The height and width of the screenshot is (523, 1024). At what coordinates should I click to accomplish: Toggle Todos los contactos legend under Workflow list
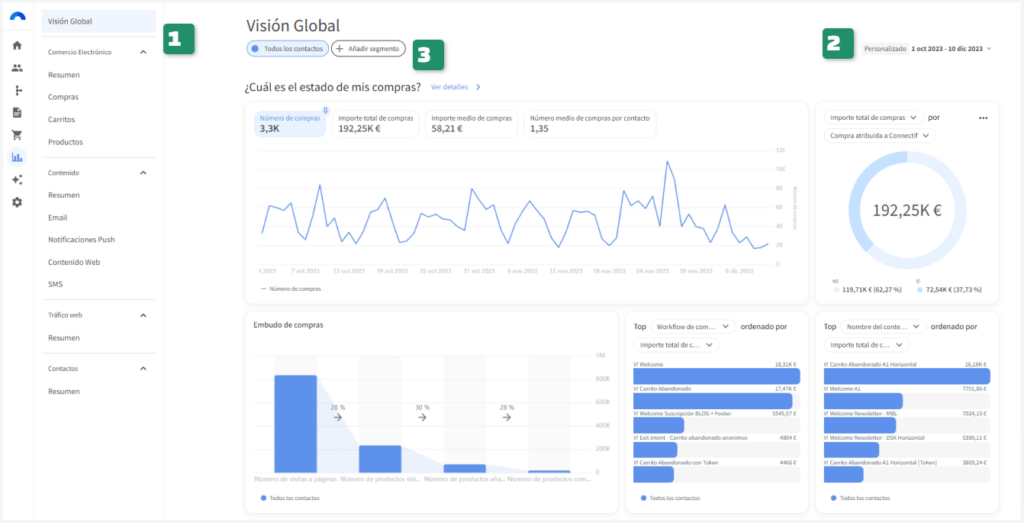(671, 498)
